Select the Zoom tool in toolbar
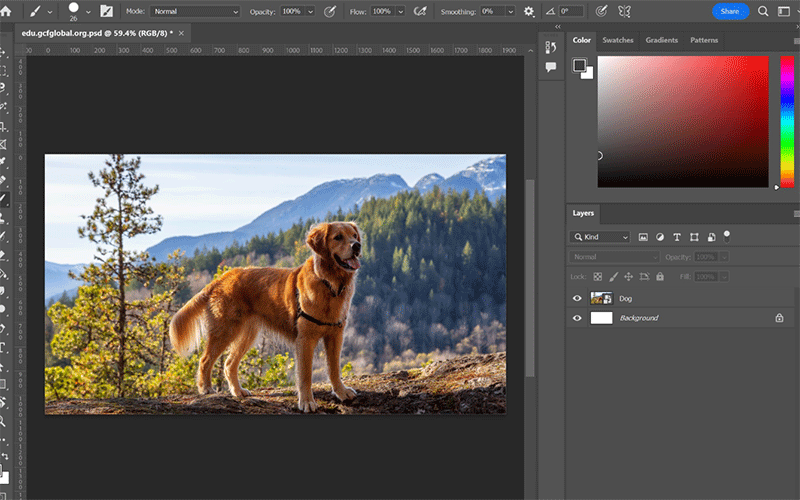The width and height of the screenshot is (800, 500). click(x=3, y=421)
